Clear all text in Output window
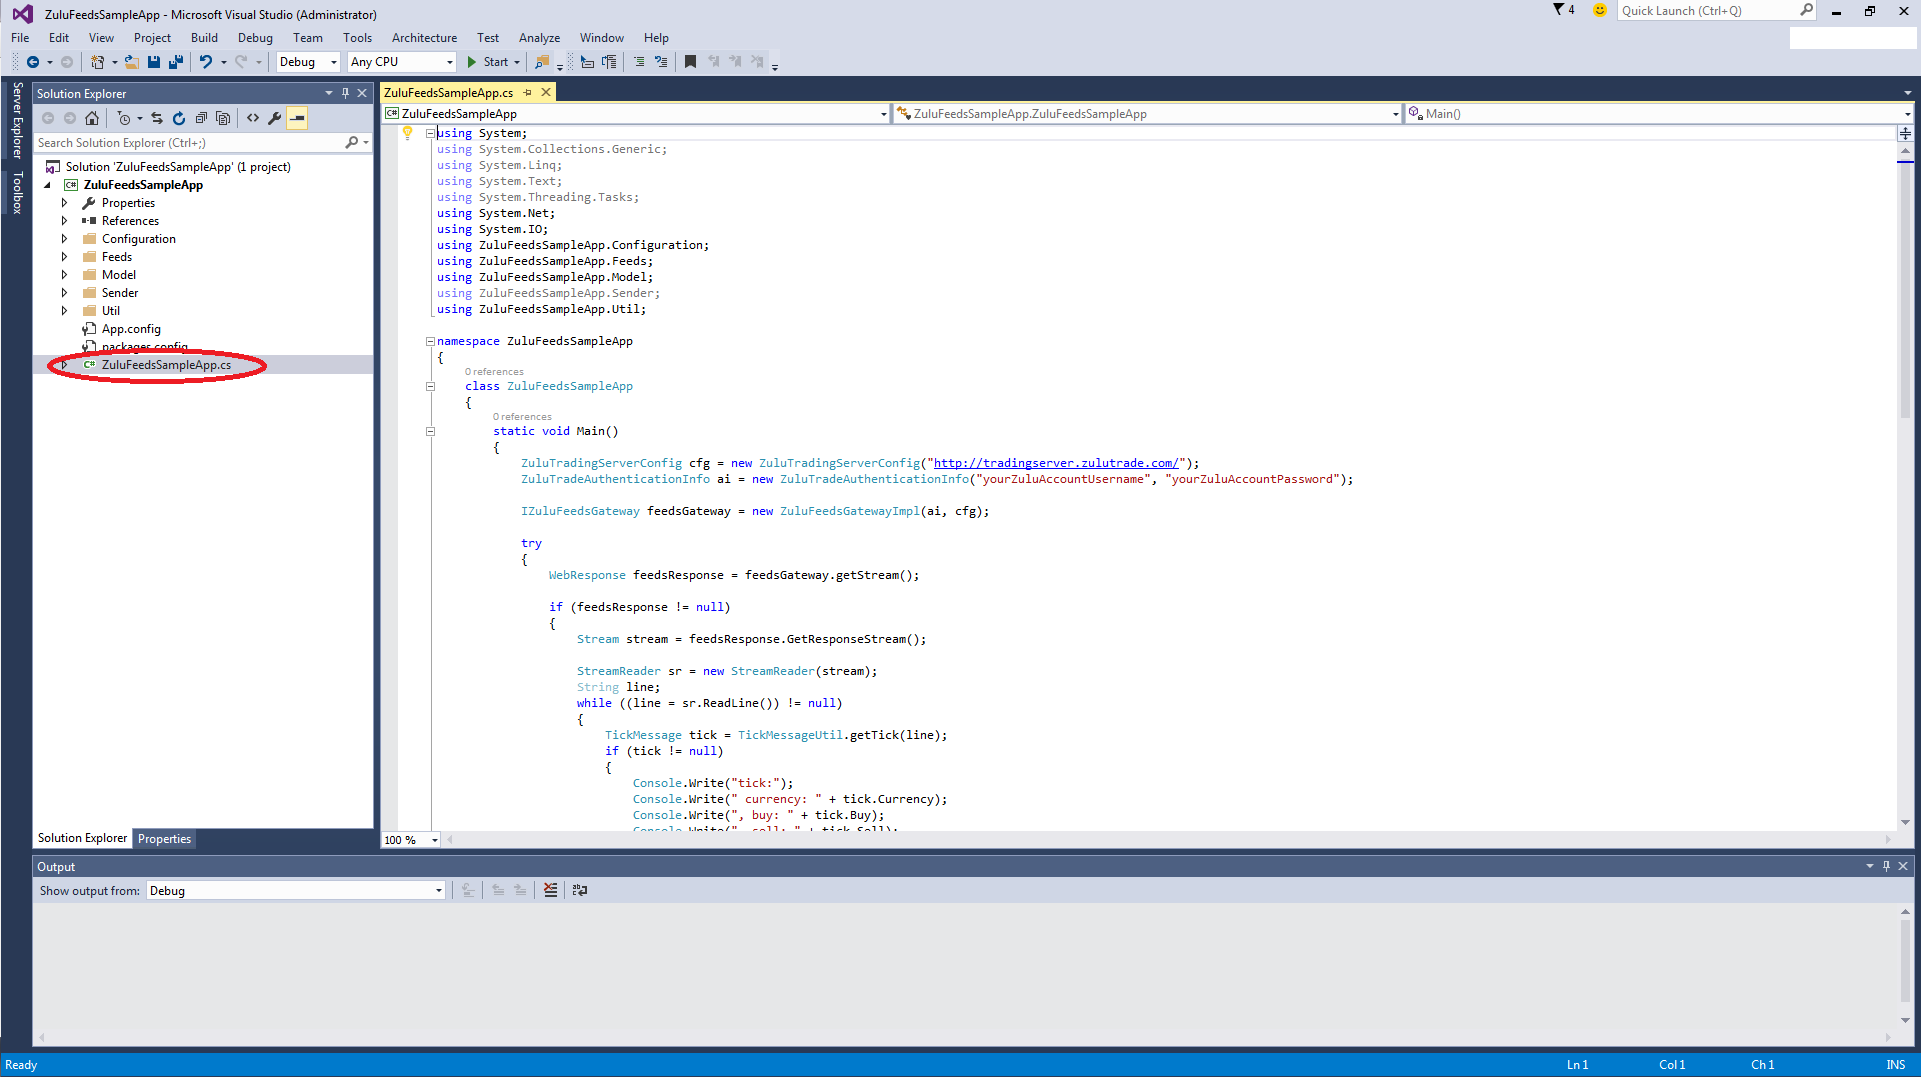Screen dimensions: 1921x1077 (x=550, y=890)
